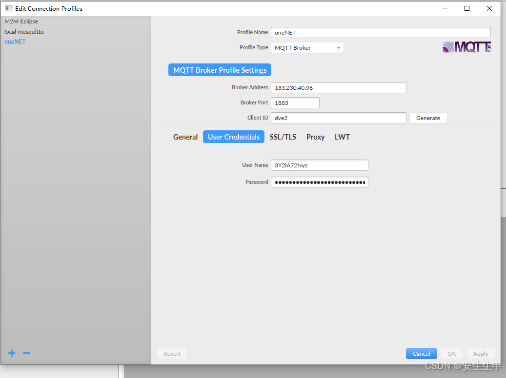Close the Edit Connection Profiles window

coord(489,8)
